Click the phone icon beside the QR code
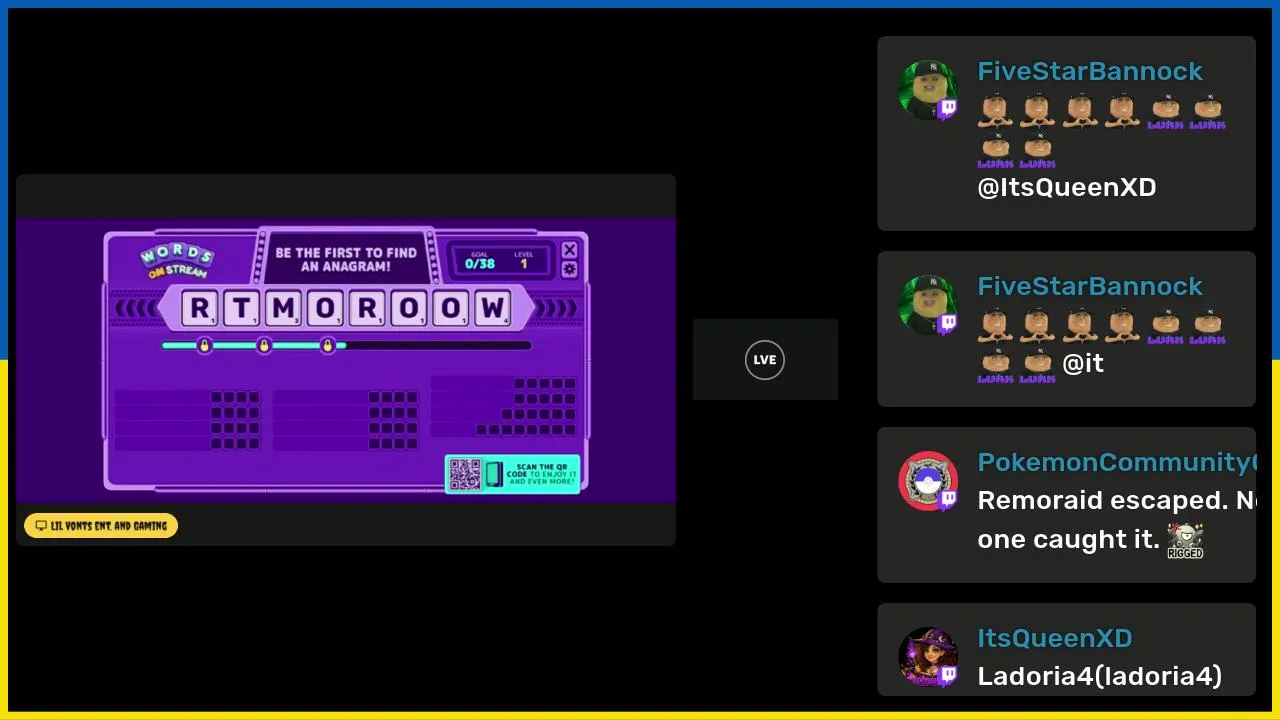This screenshot has width=1280, height=720. click(493, 474)
